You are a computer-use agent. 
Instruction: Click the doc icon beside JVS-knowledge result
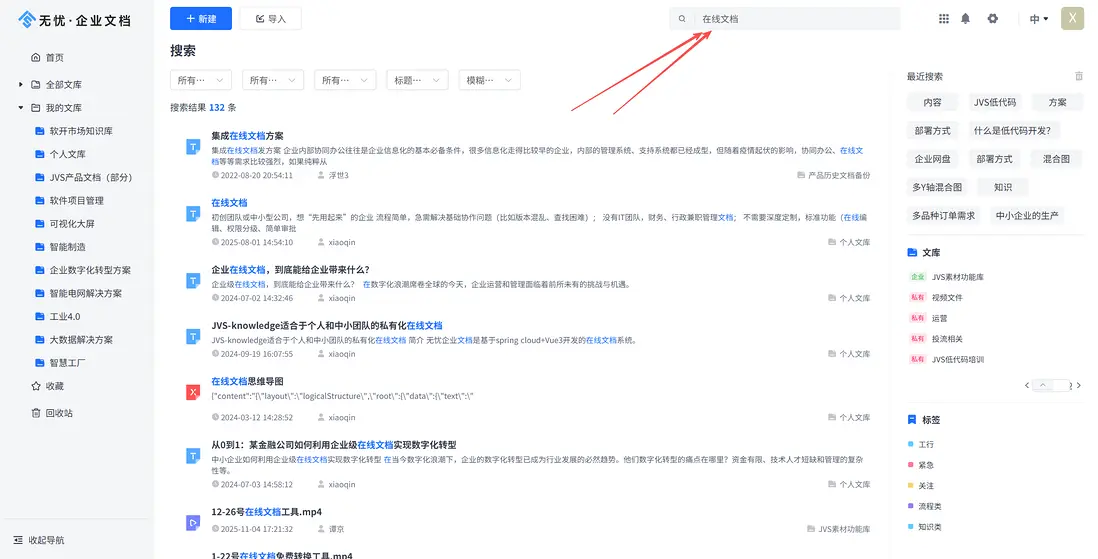click(x=193, y=336)
